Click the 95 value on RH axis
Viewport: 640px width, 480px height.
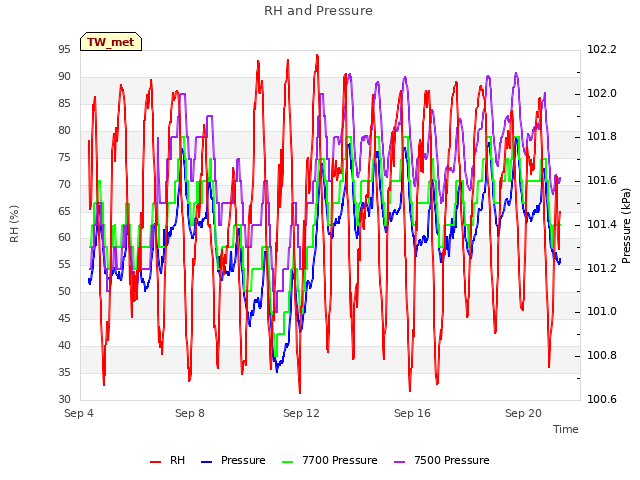coord(64,49)
